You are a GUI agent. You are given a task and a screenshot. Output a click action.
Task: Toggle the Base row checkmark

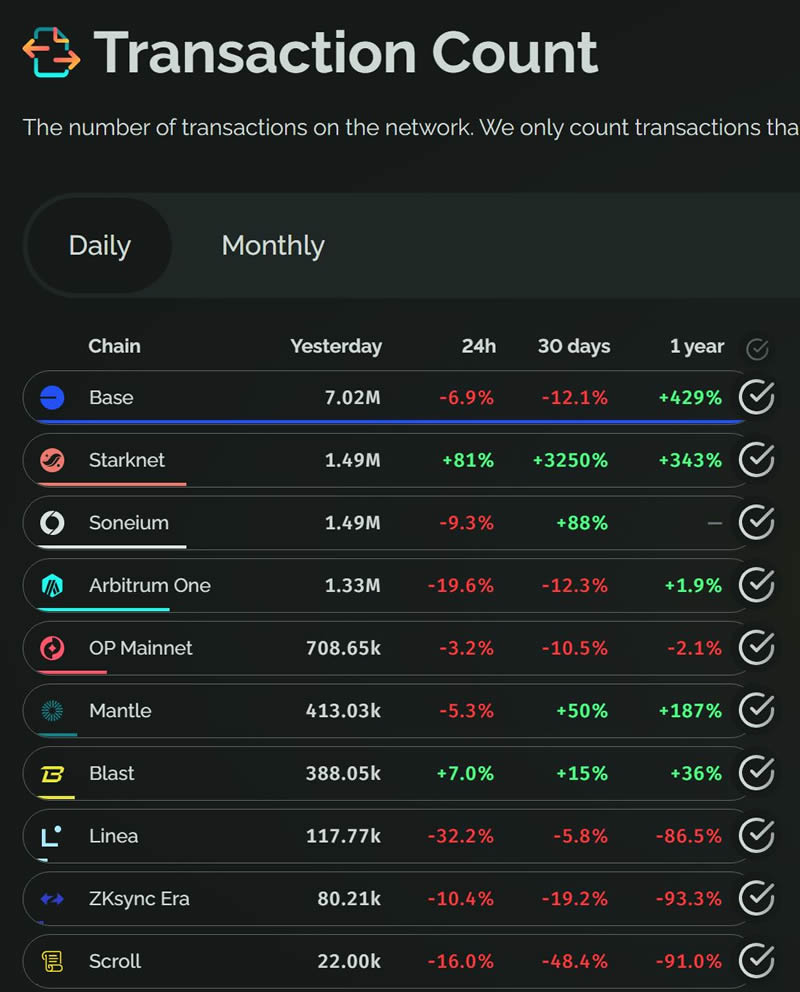click(756, 398)
